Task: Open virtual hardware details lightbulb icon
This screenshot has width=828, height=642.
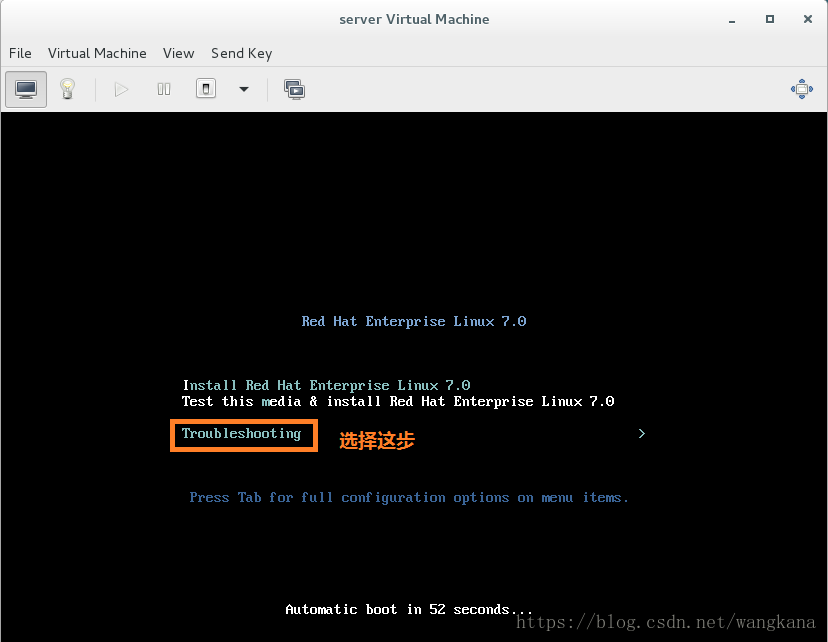Action: tap(68, 89)
